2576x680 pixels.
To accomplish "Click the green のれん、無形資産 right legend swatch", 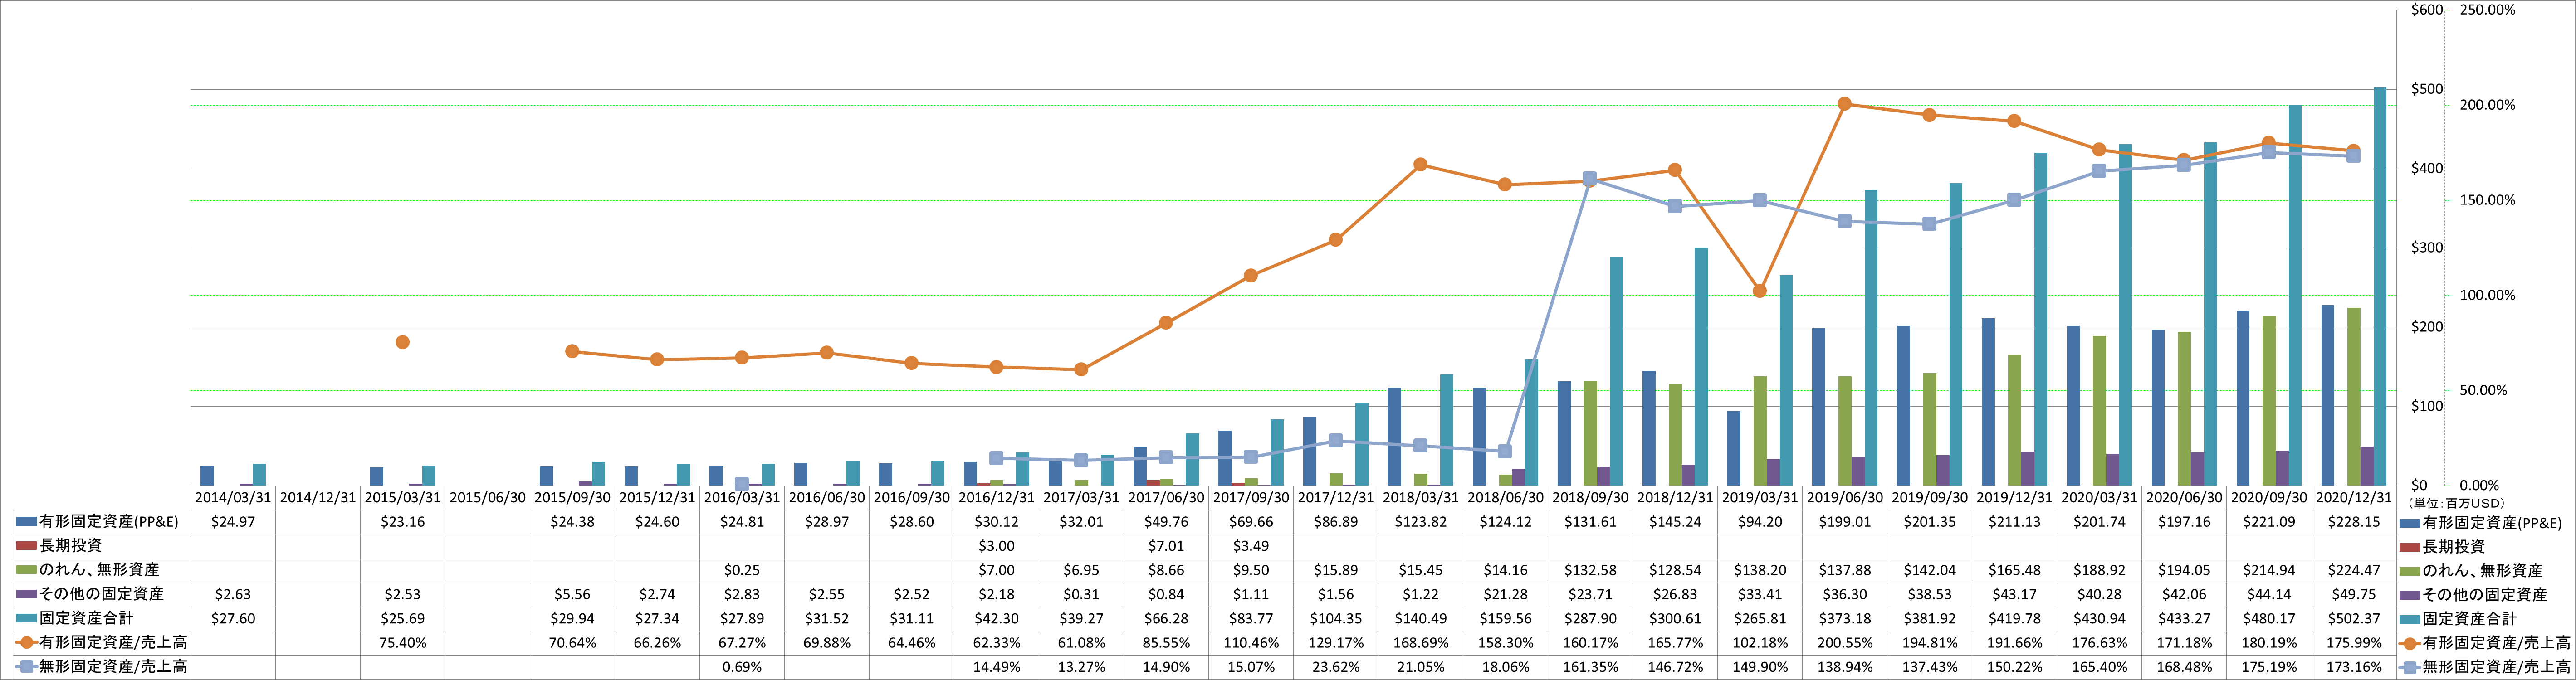I will (2409, 571).
